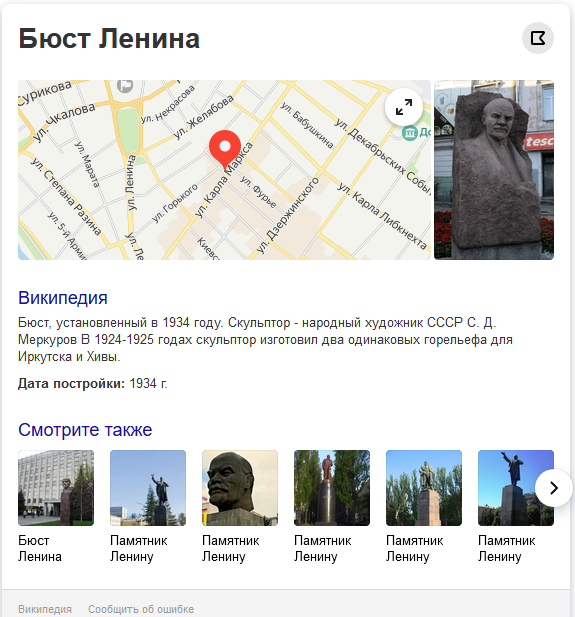Click the green museum marker on the map
575x617 pixels.
point(410,133)
